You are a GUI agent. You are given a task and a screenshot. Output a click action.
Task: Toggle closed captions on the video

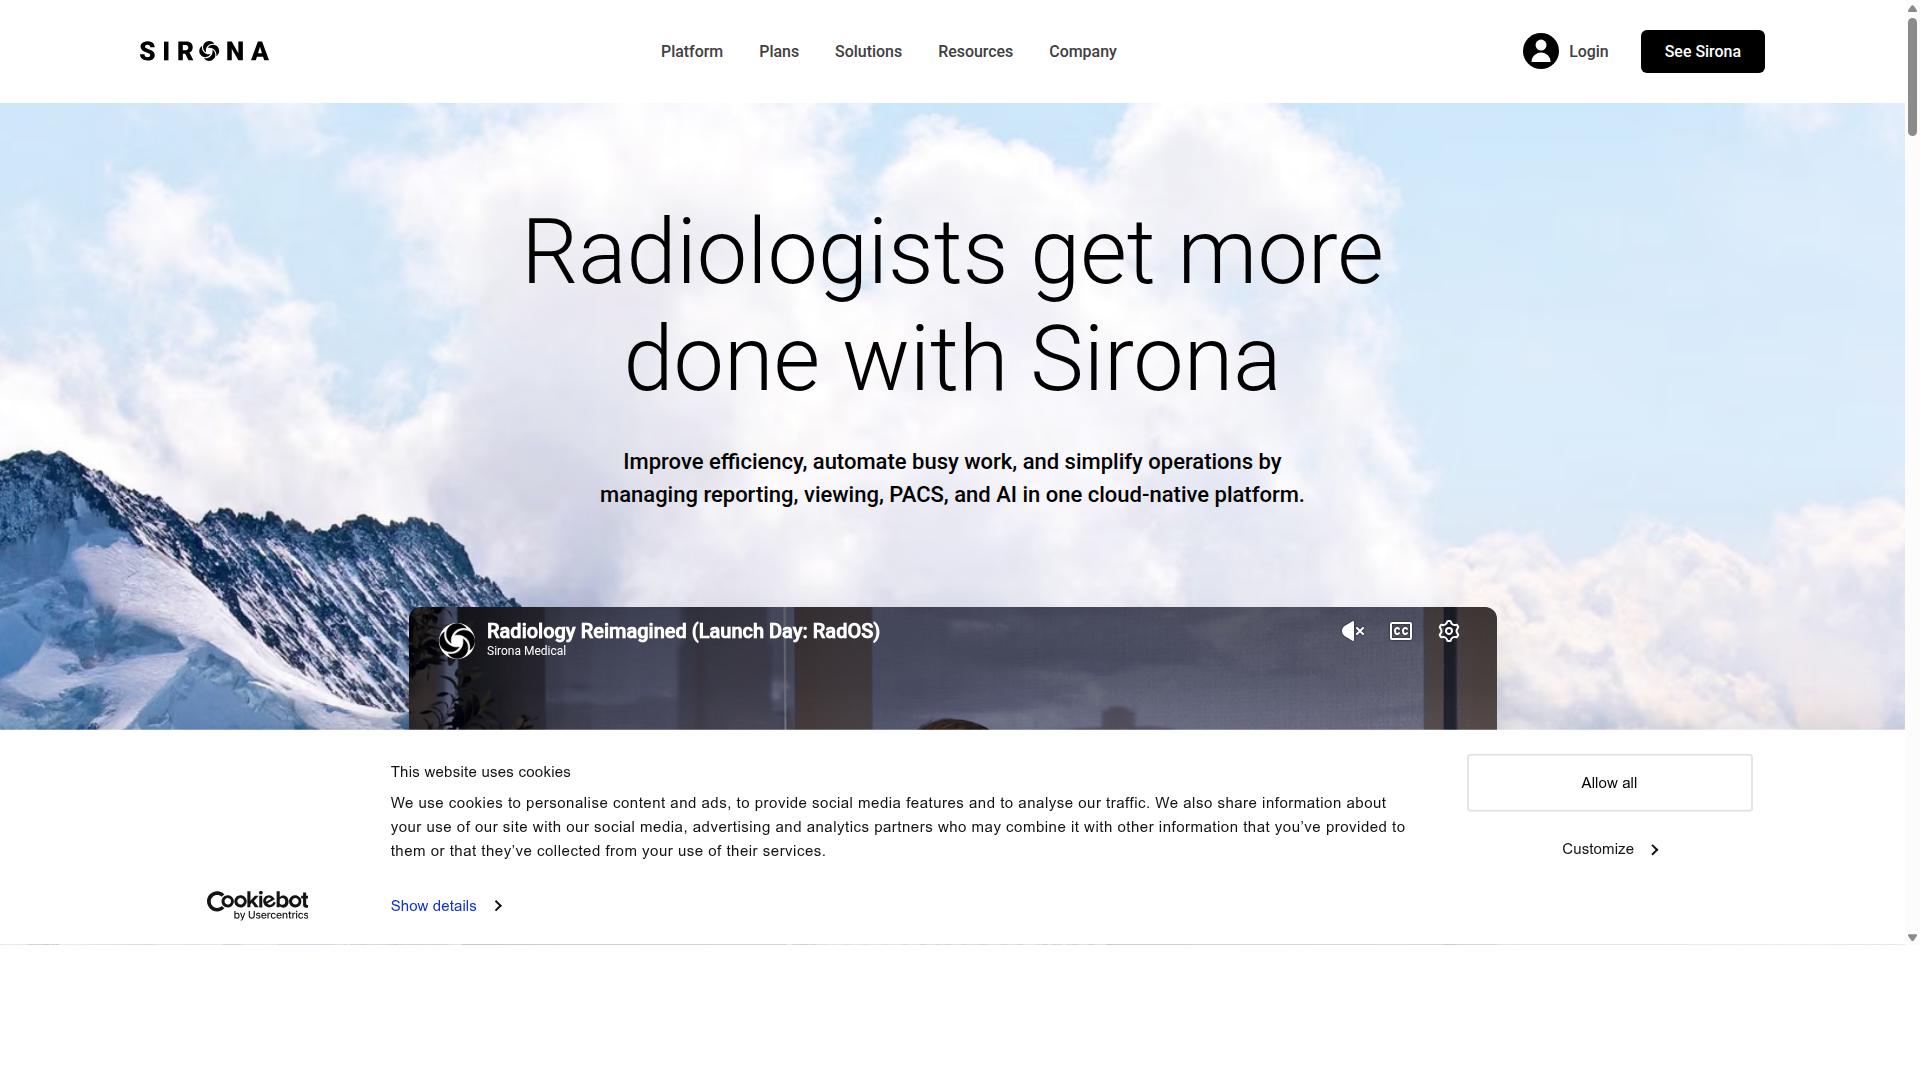pos(1401,631)
